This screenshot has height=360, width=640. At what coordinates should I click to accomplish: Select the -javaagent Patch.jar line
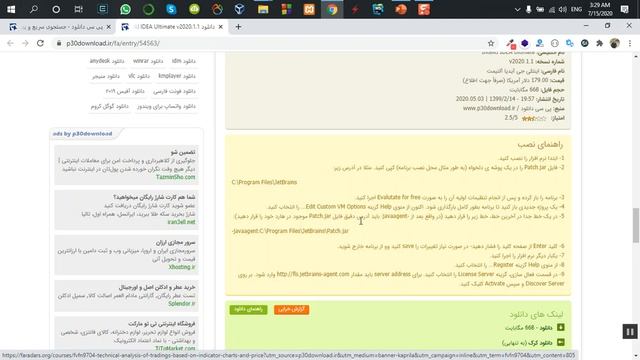pyautogui.click(x=290, y=231)
